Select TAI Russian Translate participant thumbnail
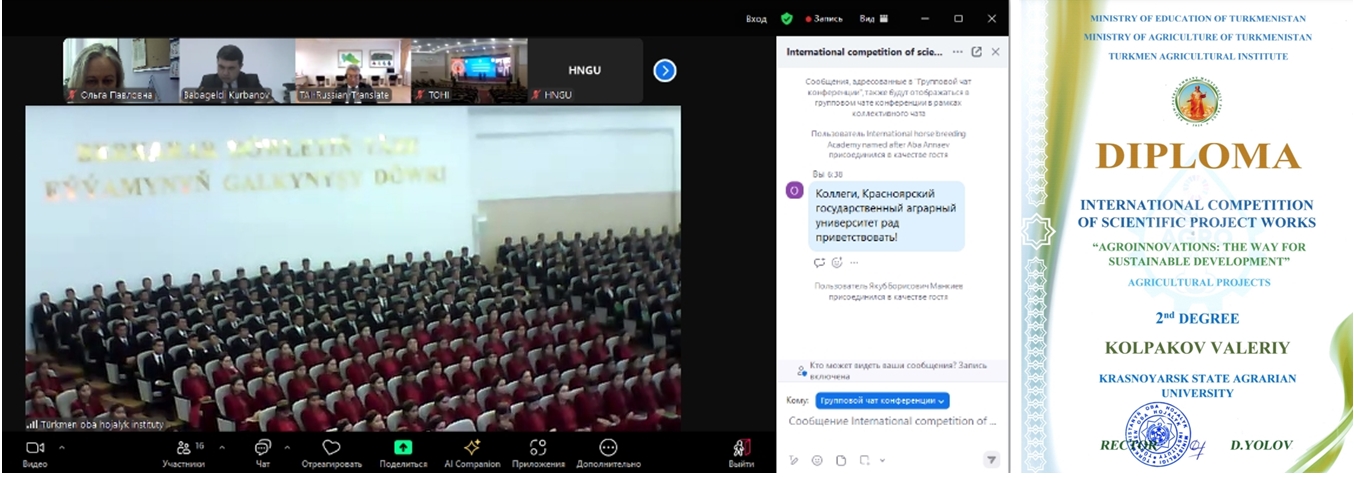This screenshot has width=1354, height=478. [x=352, y=71]
